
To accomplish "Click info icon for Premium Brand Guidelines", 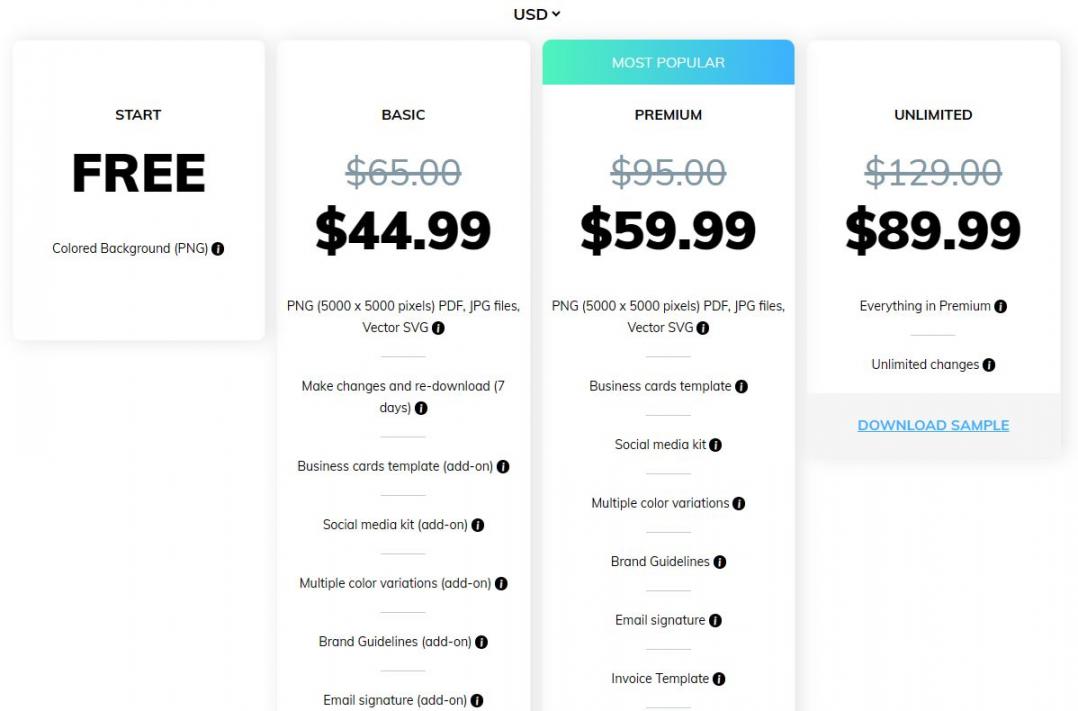I will pyautogui.click(x=719, y=562).
